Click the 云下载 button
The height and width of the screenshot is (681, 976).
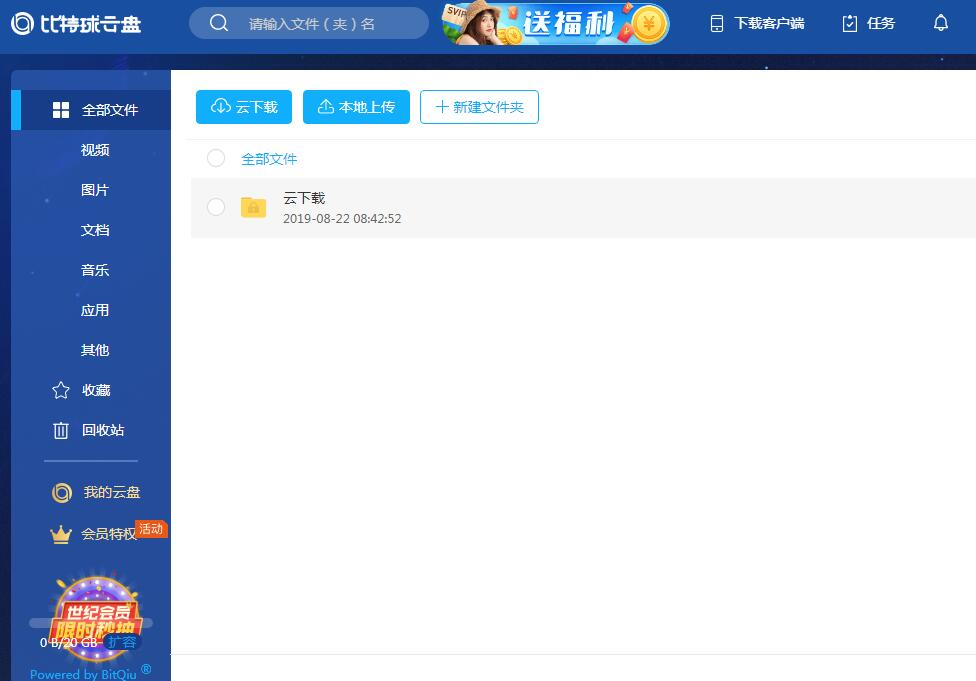(243, 107)
